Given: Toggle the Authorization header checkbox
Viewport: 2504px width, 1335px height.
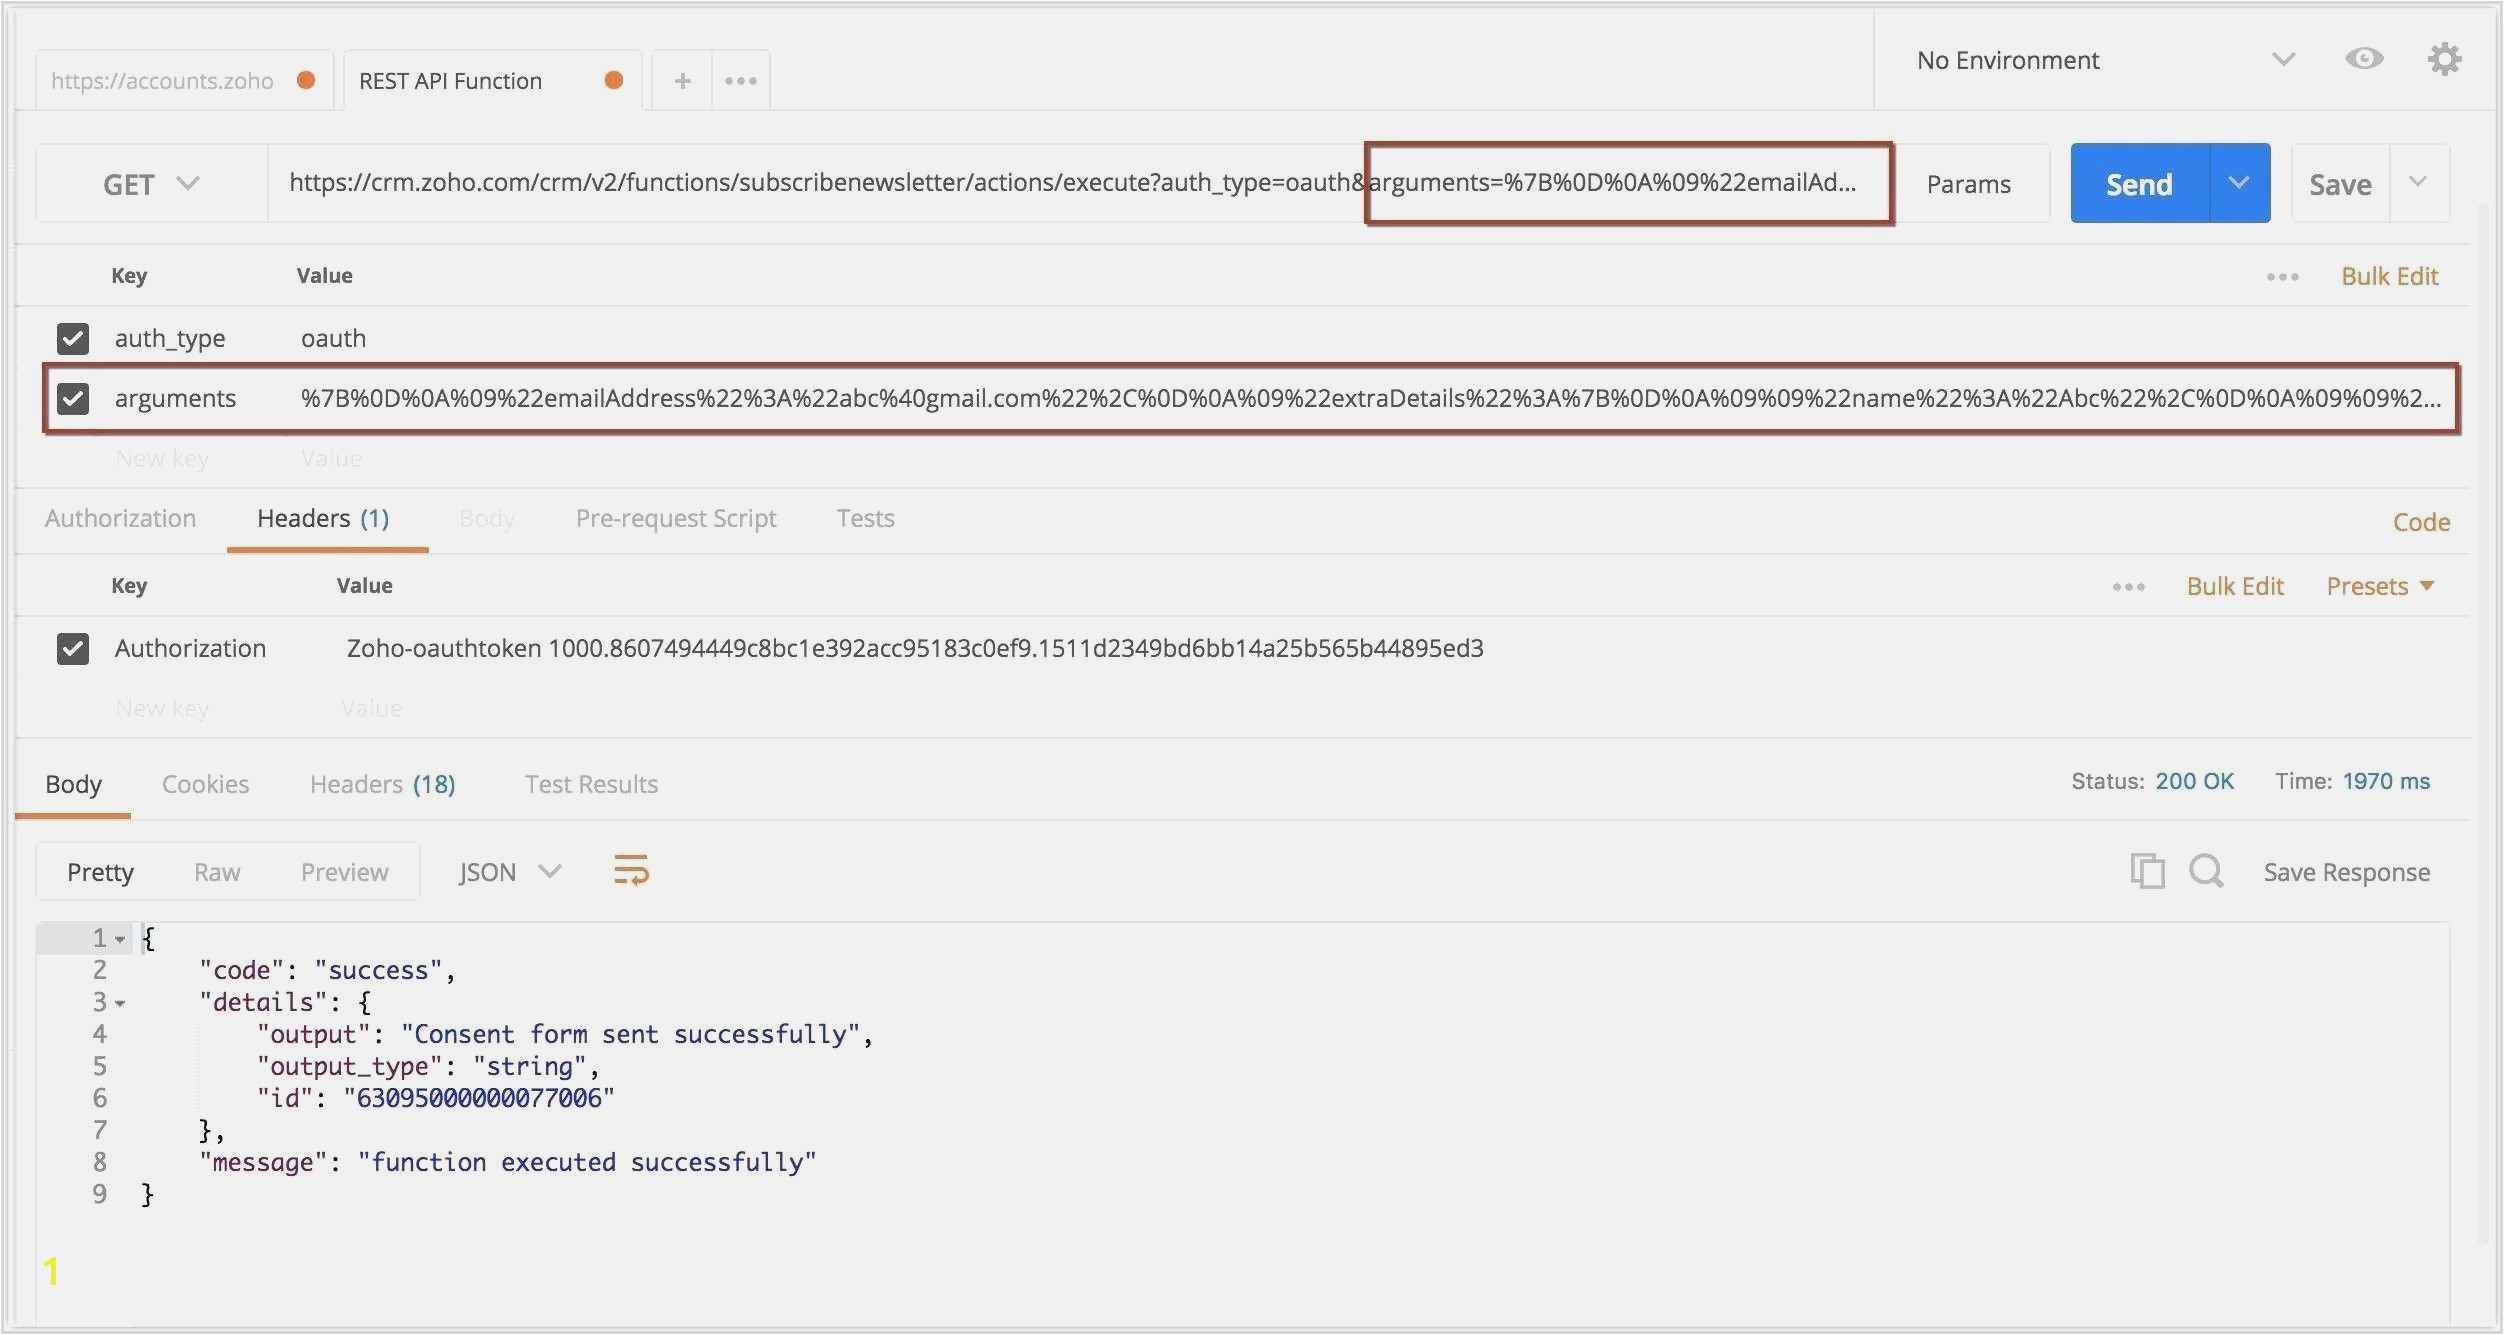Looking at the screenshot, I should [73, 648].
